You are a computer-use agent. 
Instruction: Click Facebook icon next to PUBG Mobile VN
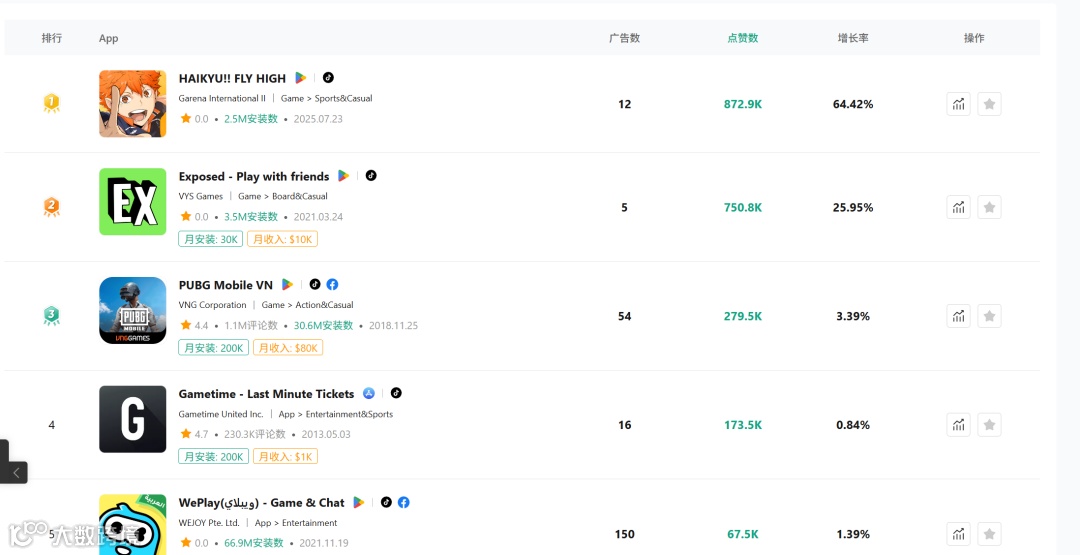332,285
